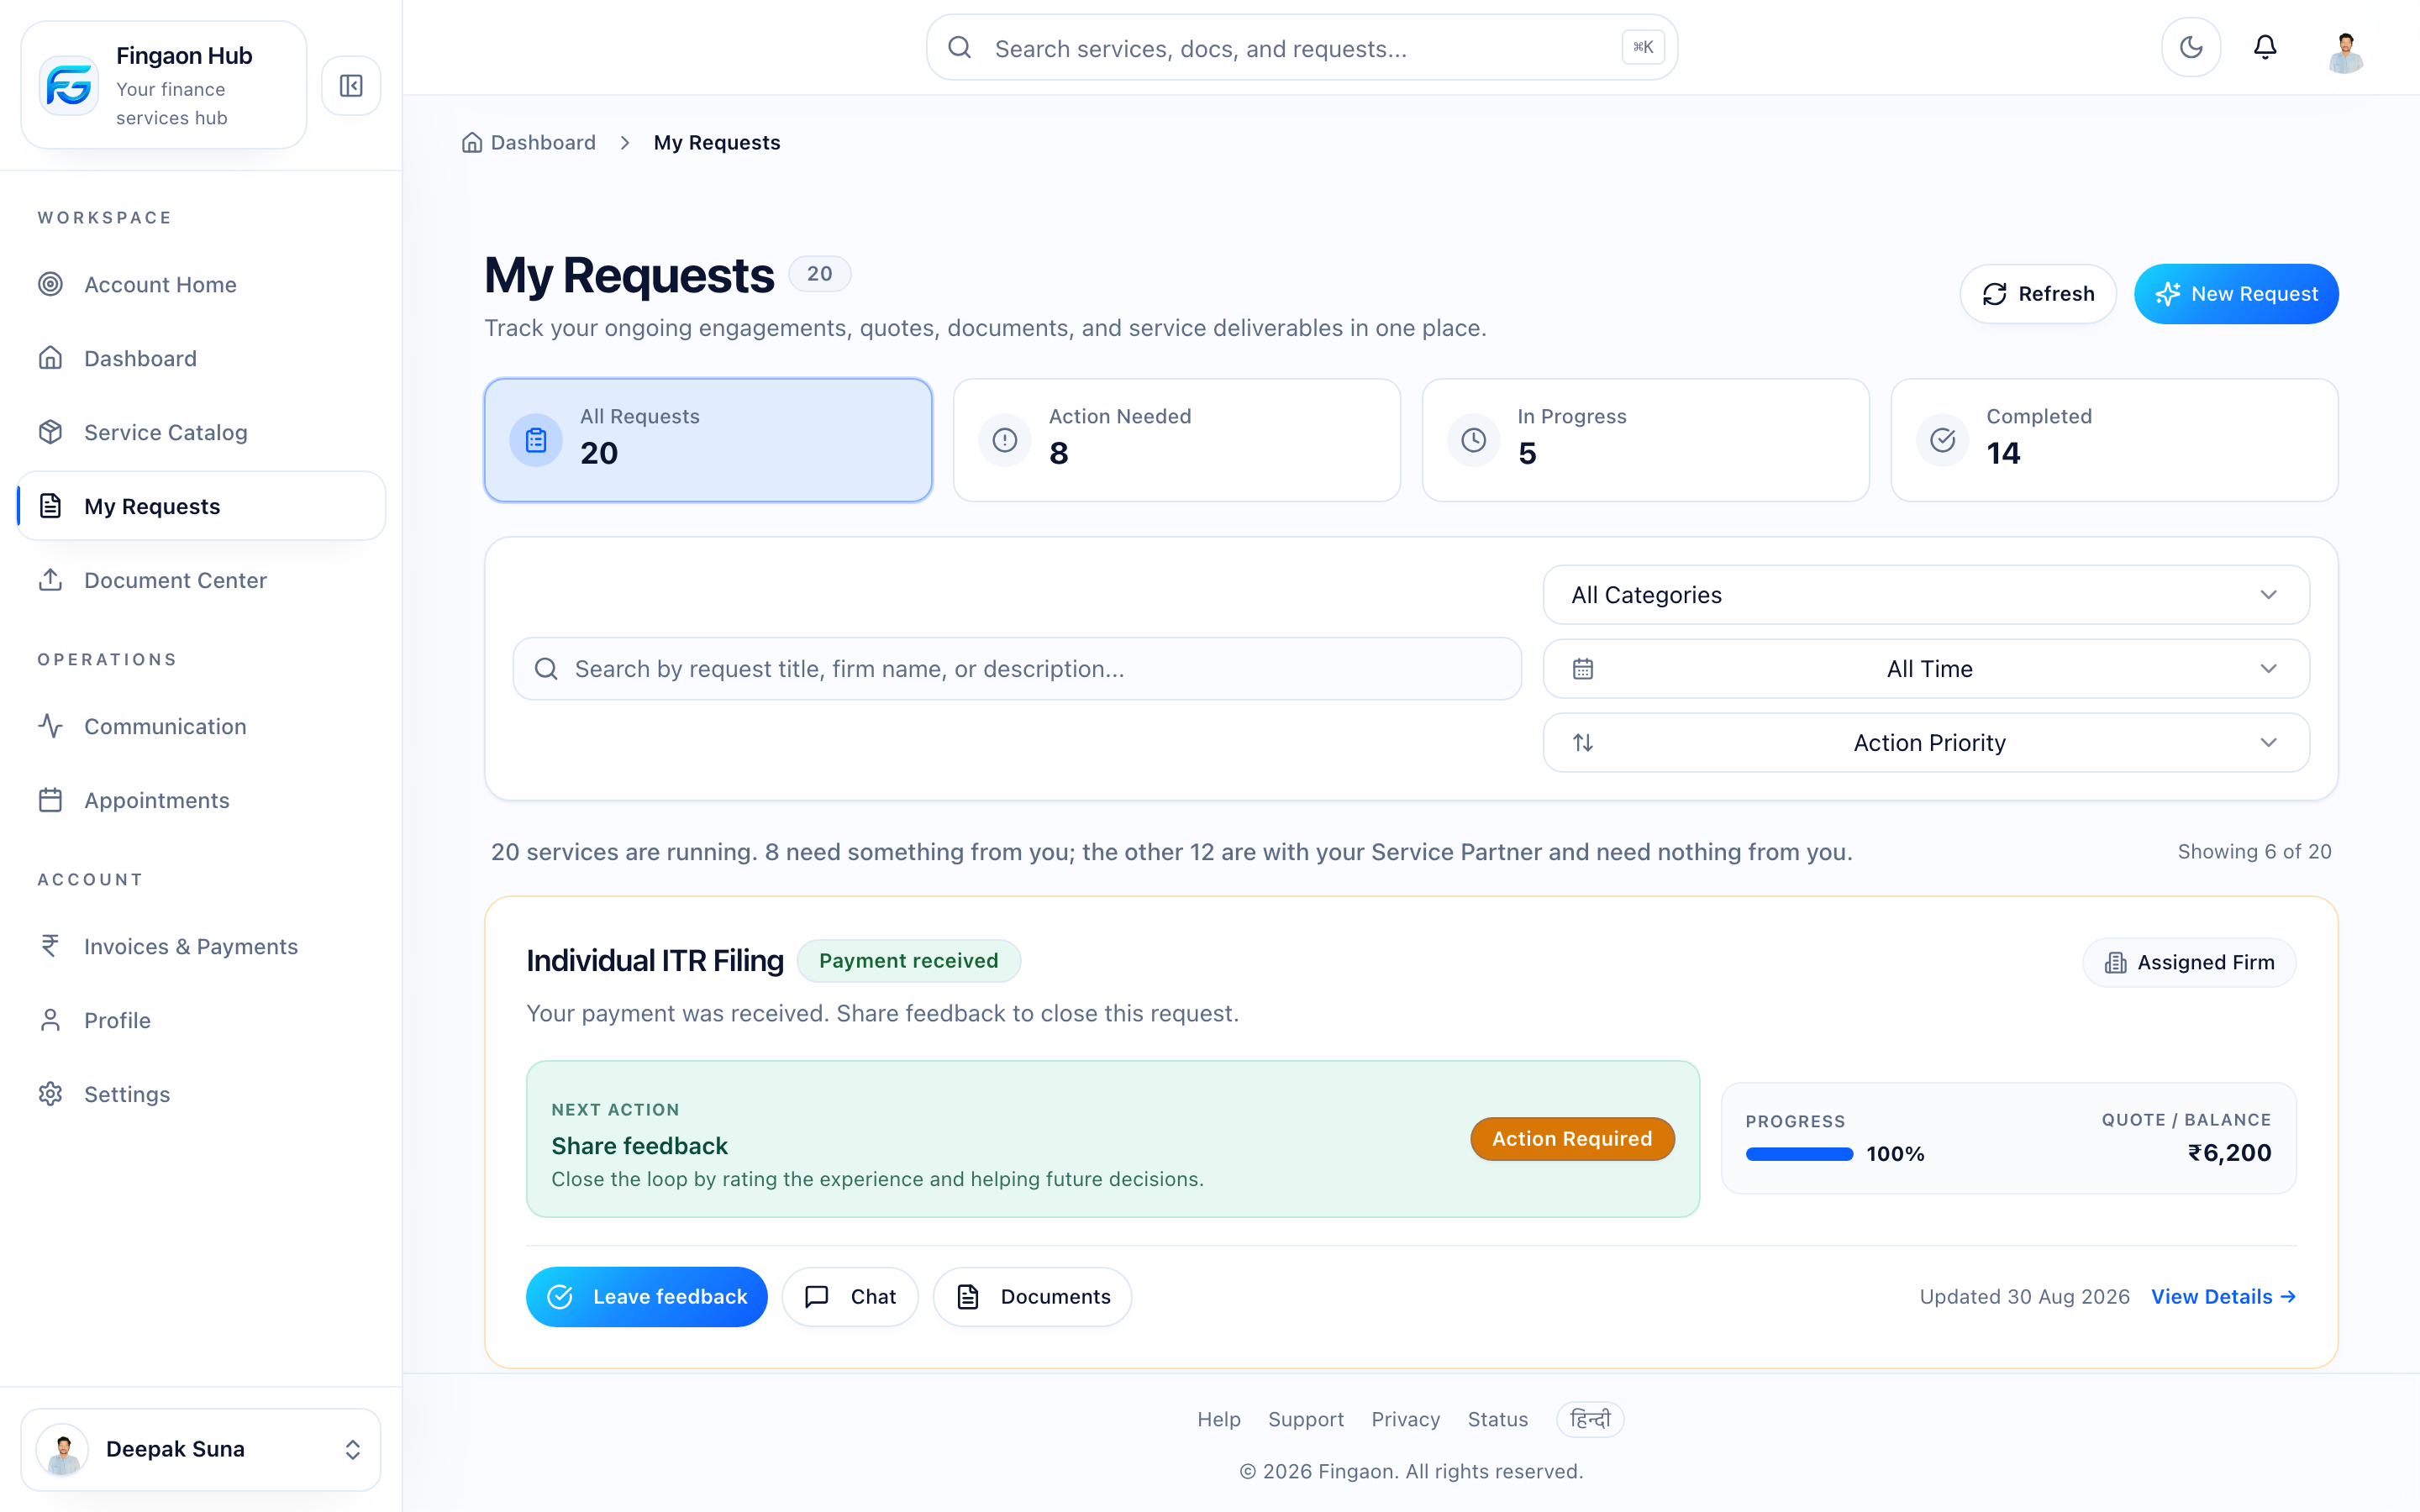
Task: Open All Time date filter
Action: (x=1926, y=669)
